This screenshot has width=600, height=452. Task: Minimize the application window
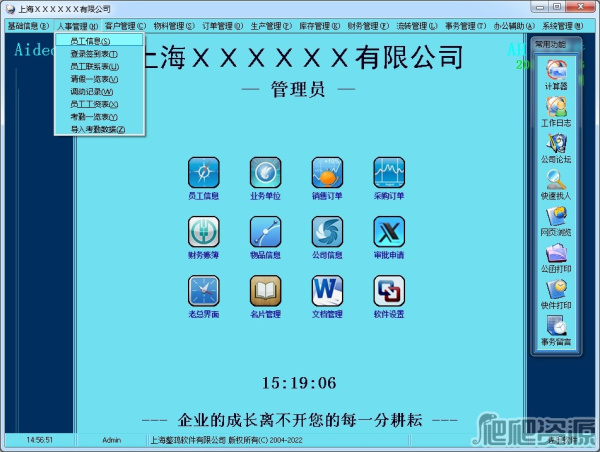540,7
